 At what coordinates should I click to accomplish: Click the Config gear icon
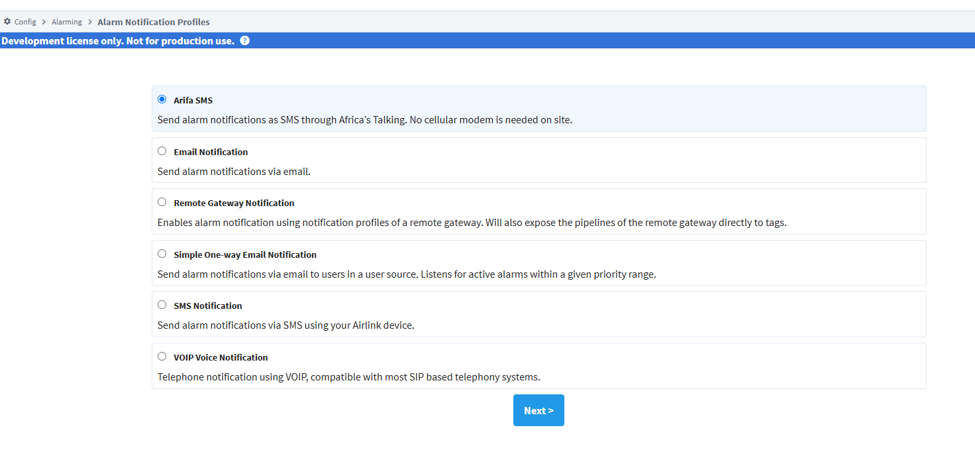pyautogui.click(x=7, y=22)
